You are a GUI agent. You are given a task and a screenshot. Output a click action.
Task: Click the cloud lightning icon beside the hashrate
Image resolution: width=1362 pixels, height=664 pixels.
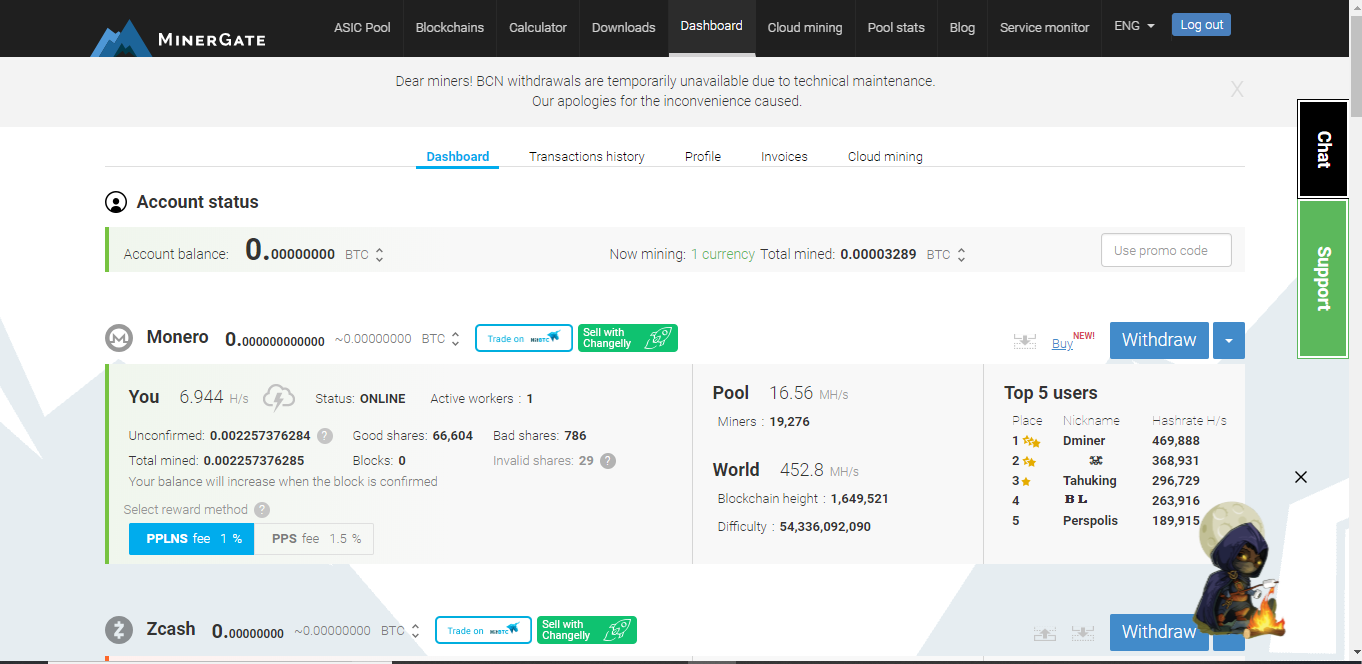(279, 398)
